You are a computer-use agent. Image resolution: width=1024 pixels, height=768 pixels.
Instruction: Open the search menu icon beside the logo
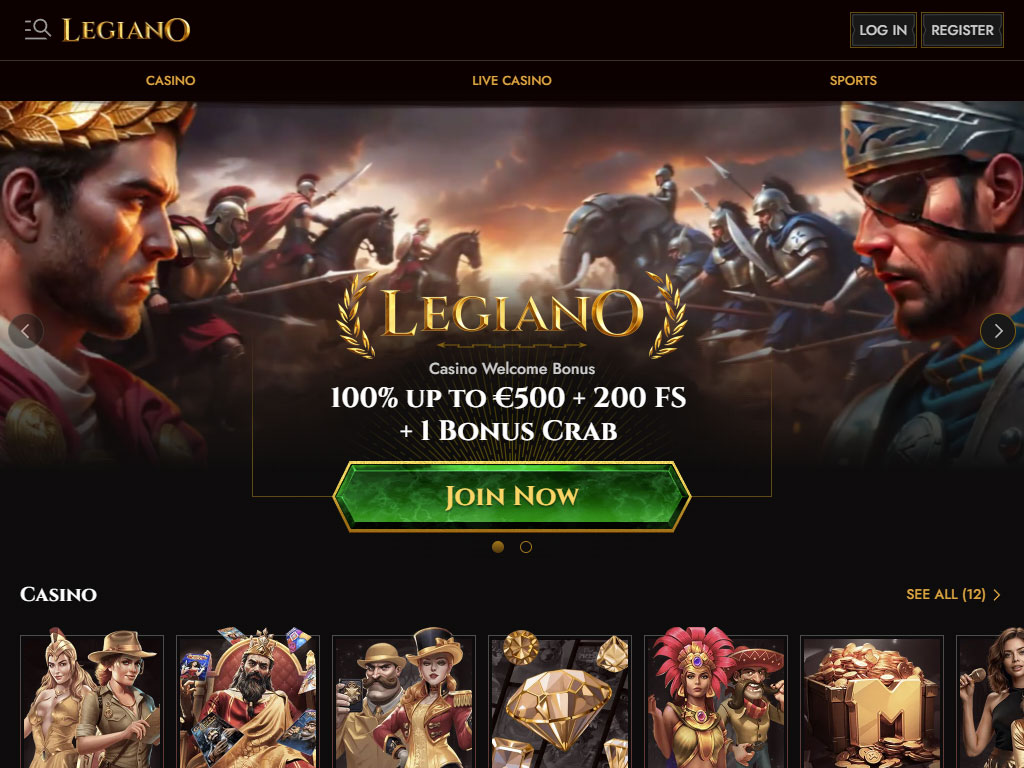37,29
